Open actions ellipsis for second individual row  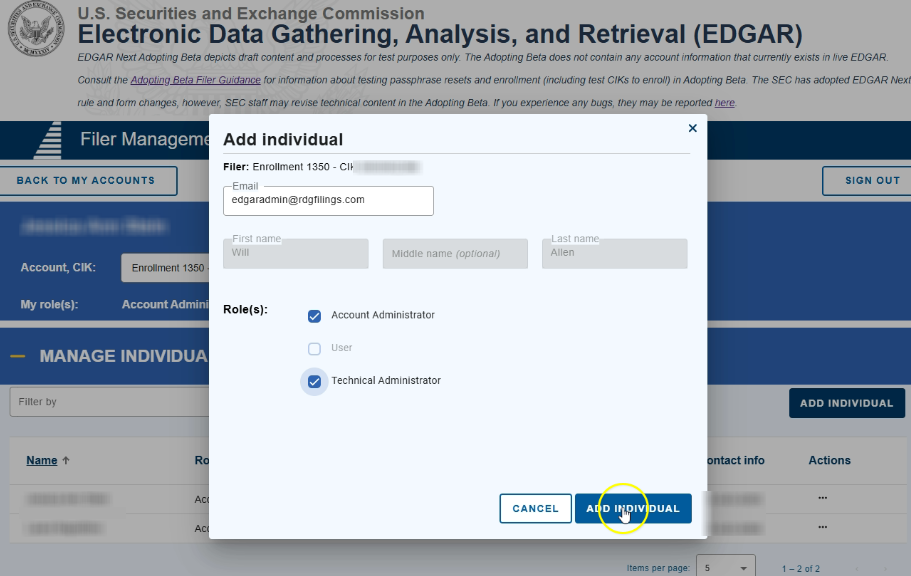823,528
